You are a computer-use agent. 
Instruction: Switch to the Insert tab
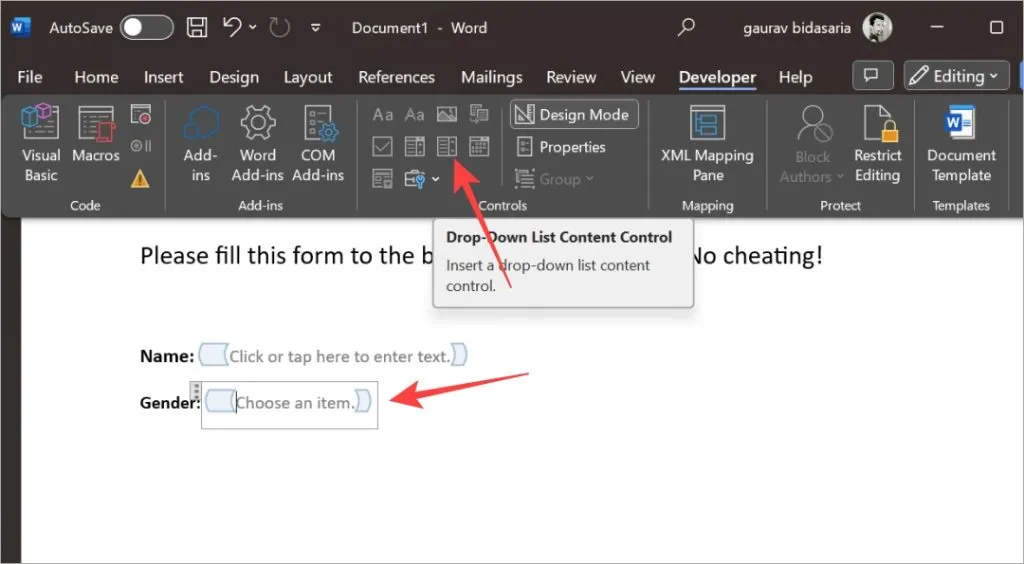click(x=163, y=77)
